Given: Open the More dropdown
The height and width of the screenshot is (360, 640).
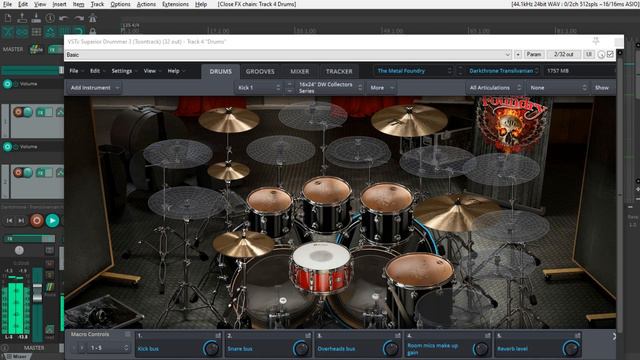Looking at the screenshot, I should click(382, 87).
